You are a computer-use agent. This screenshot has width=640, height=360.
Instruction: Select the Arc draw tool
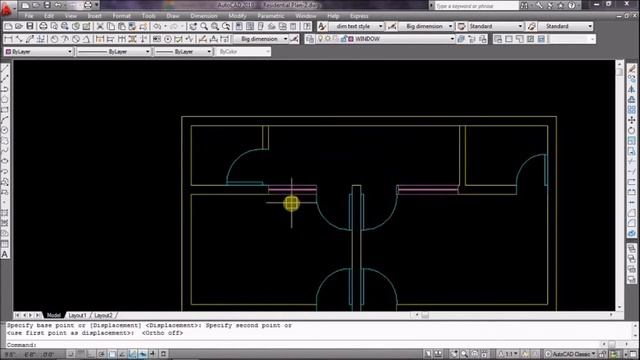pyautogui.click(x=5, y=120)
